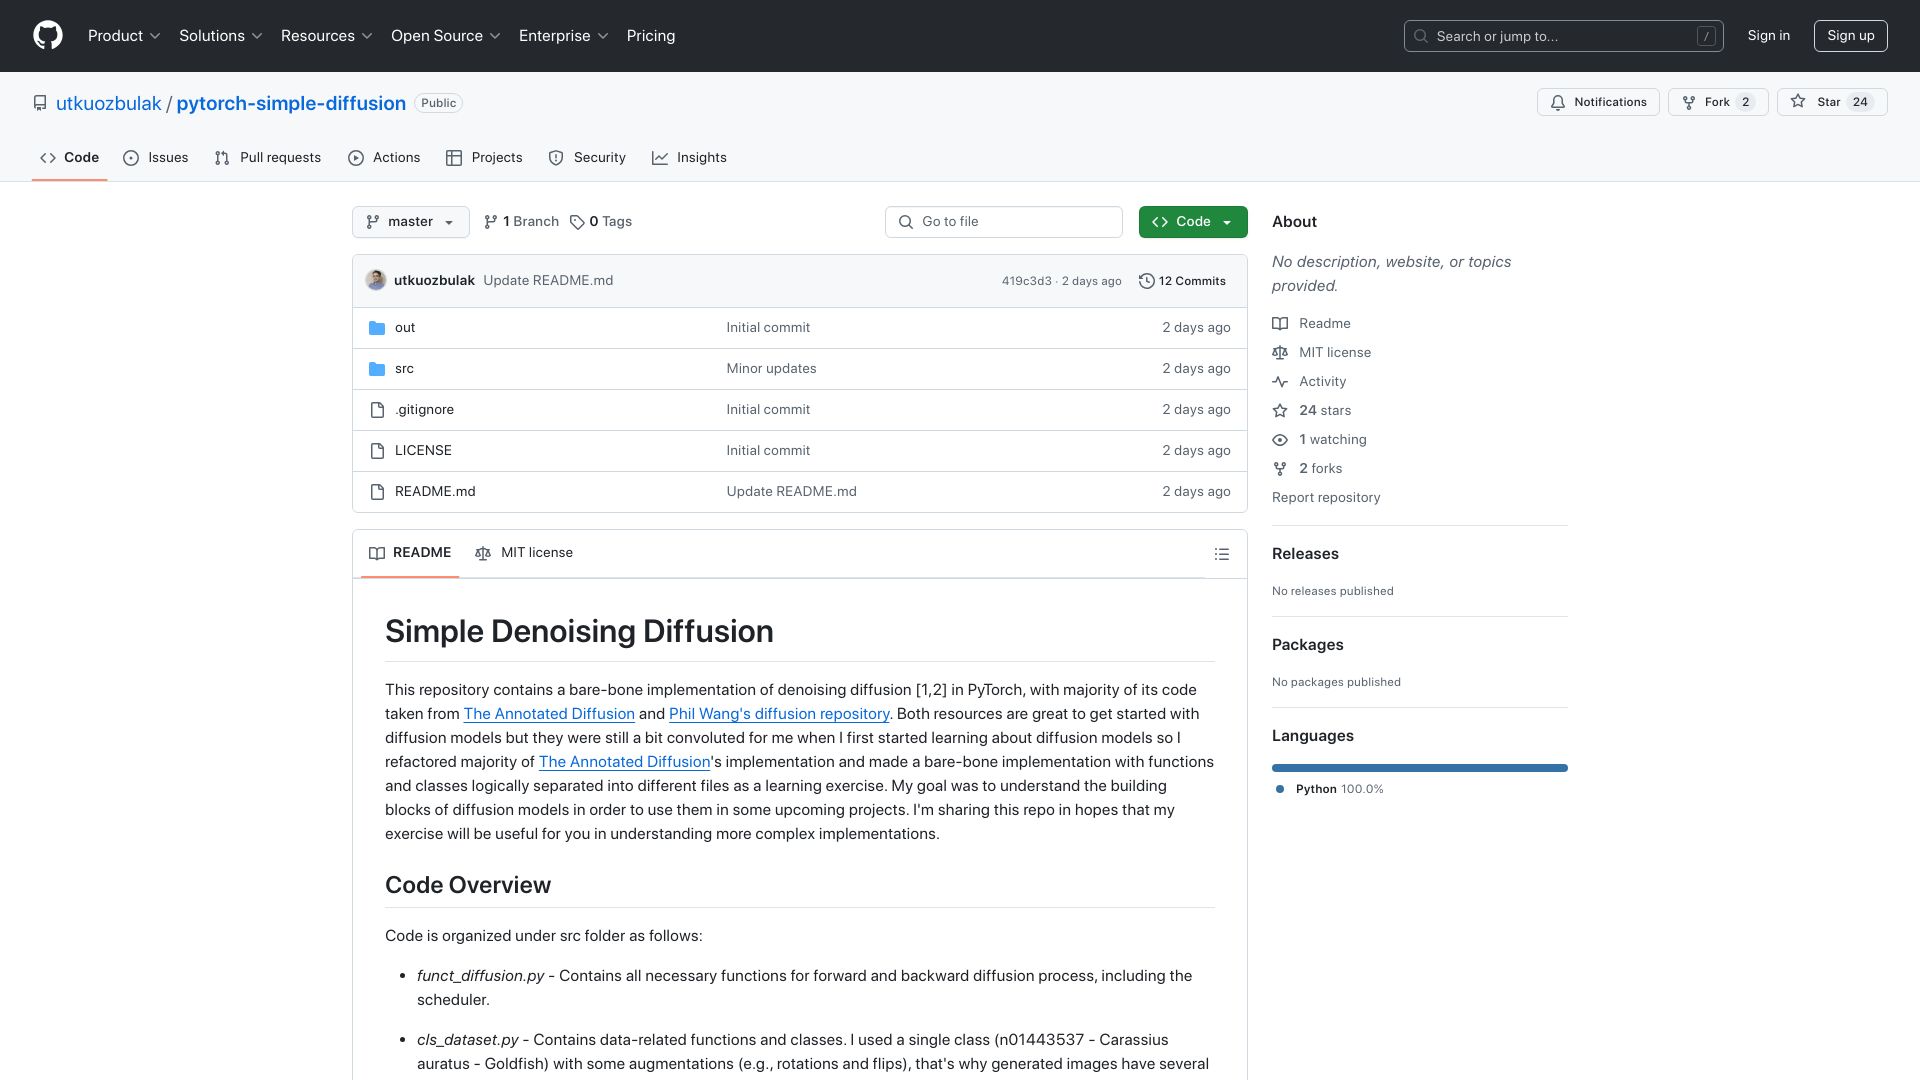Switch to the Security tab
Viewport: 1920px width, 1080px height.
click(x=587, y=158)
